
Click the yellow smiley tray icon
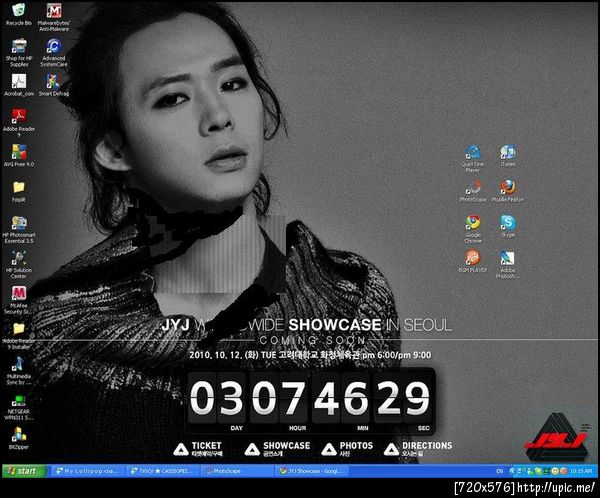coord(556,471)
